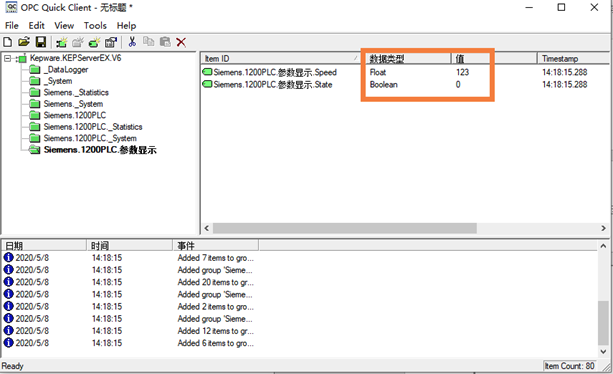The height and width of the screenshot is (374, 613).
Task: Select the 'Added 6 items to gro...' log entry
Action: pyautogui.click(x=215, y=343)
